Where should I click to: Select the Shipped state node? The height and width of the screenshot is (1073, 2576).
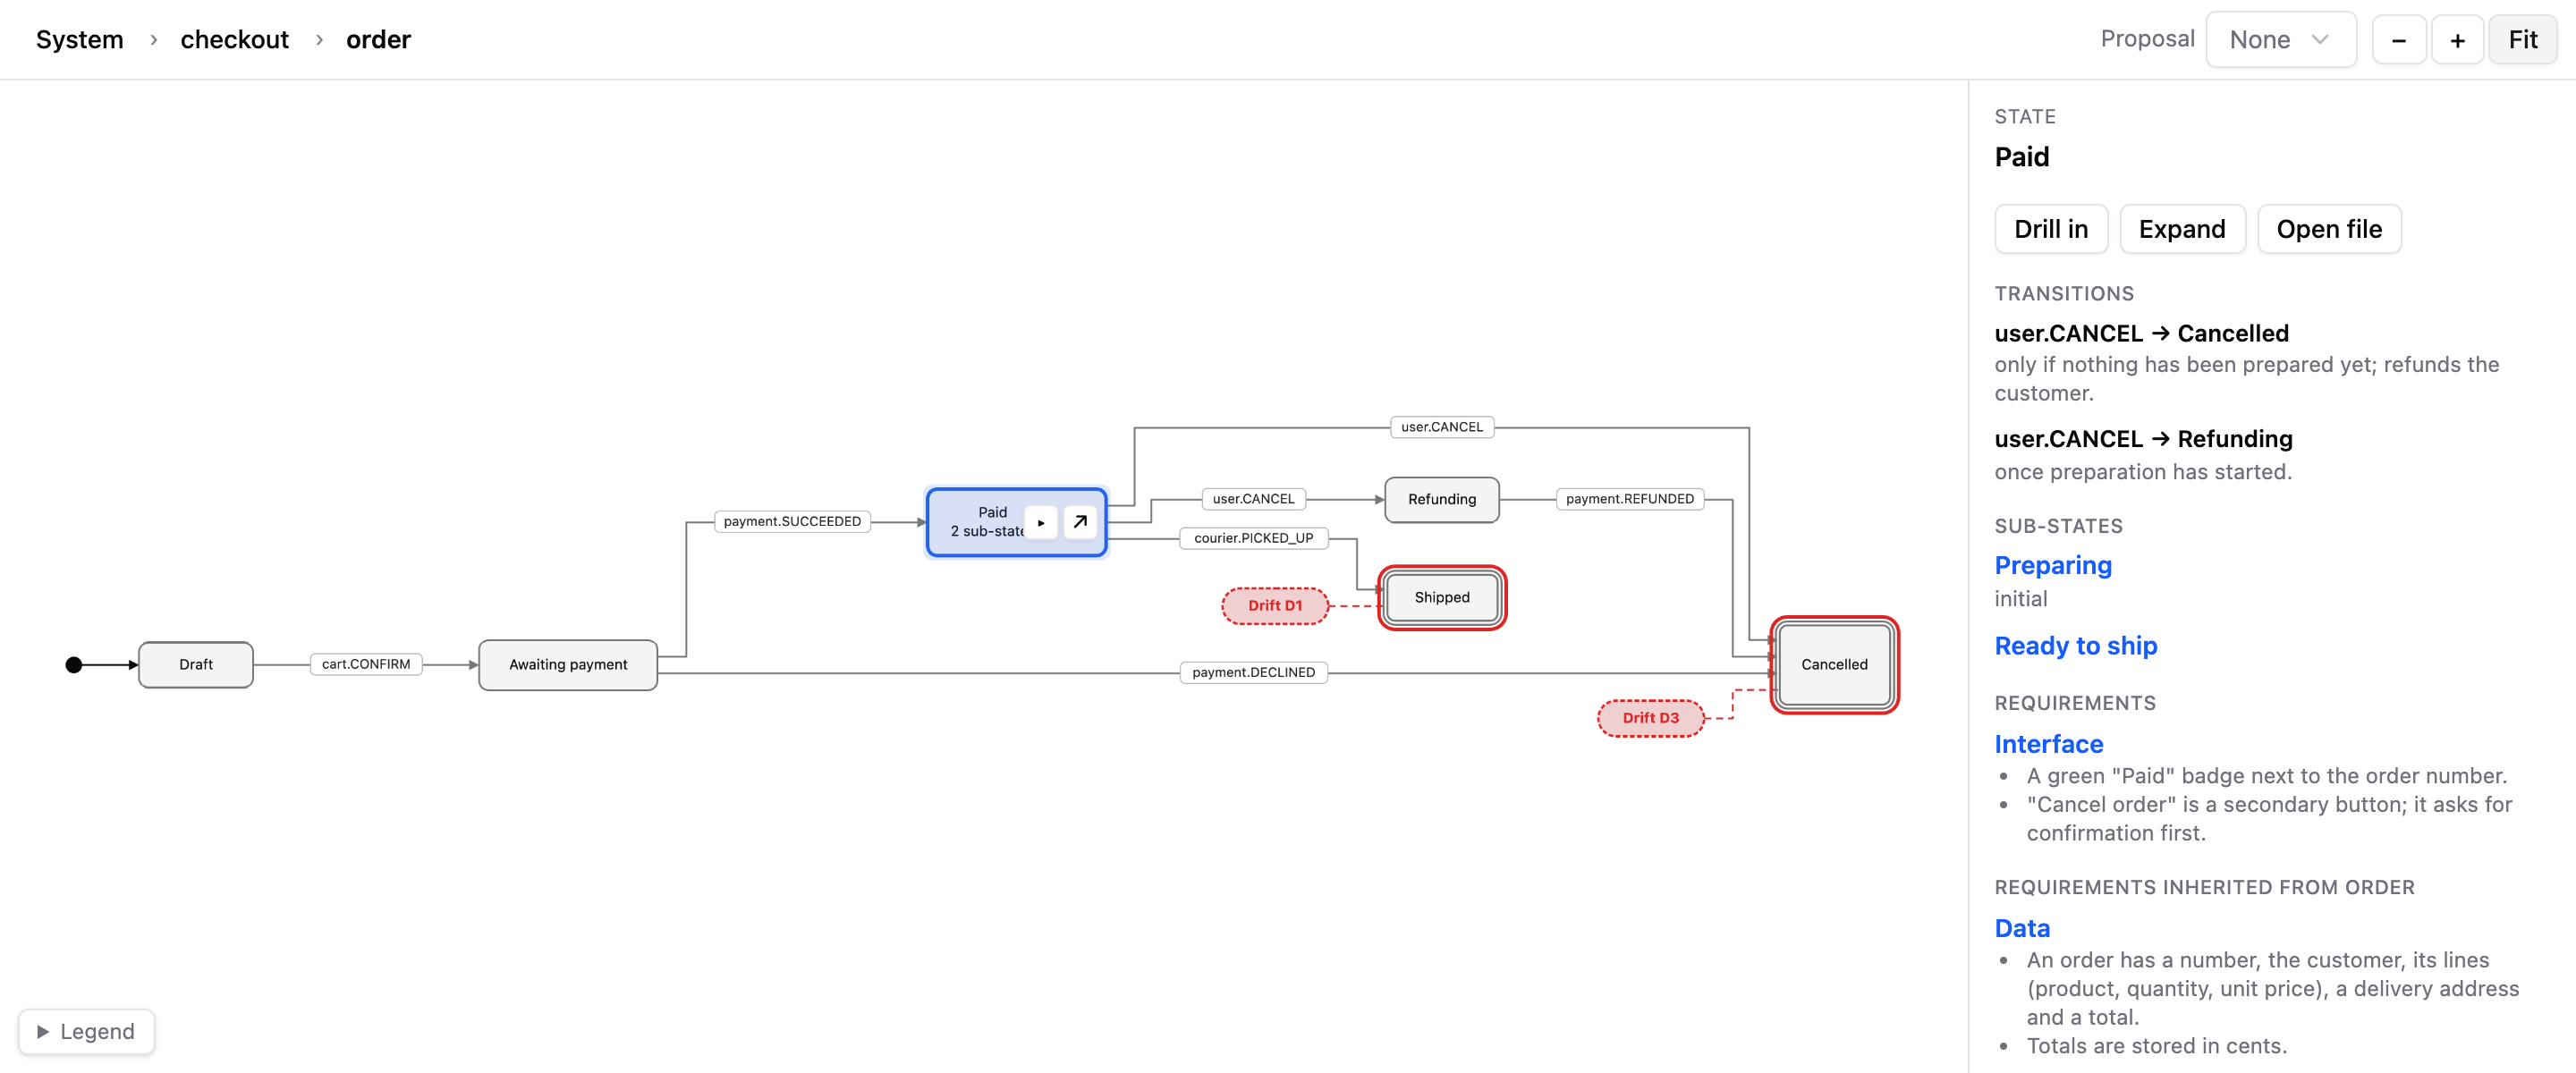tap(1441, 597)
